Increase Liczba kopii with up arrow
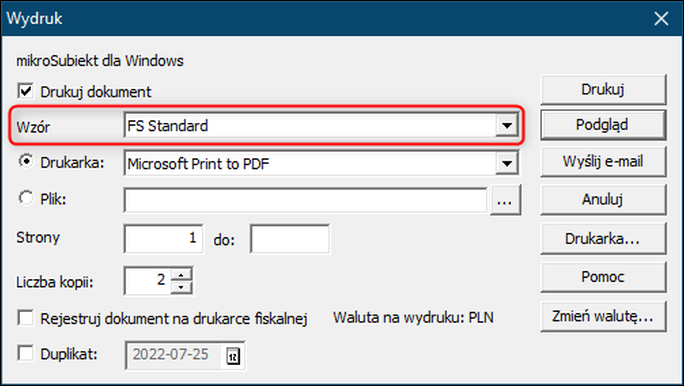This screenshot has width=684, height=386. 181,275
